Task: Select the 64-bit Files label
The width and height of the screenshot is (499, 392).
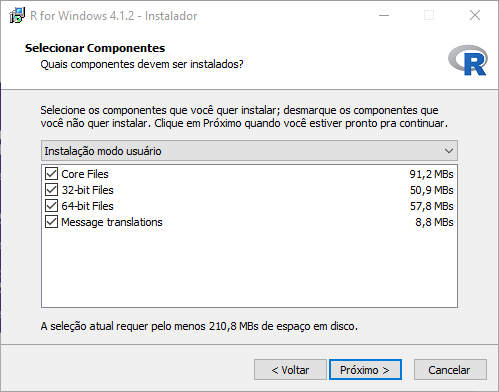Action: point(87,206)
